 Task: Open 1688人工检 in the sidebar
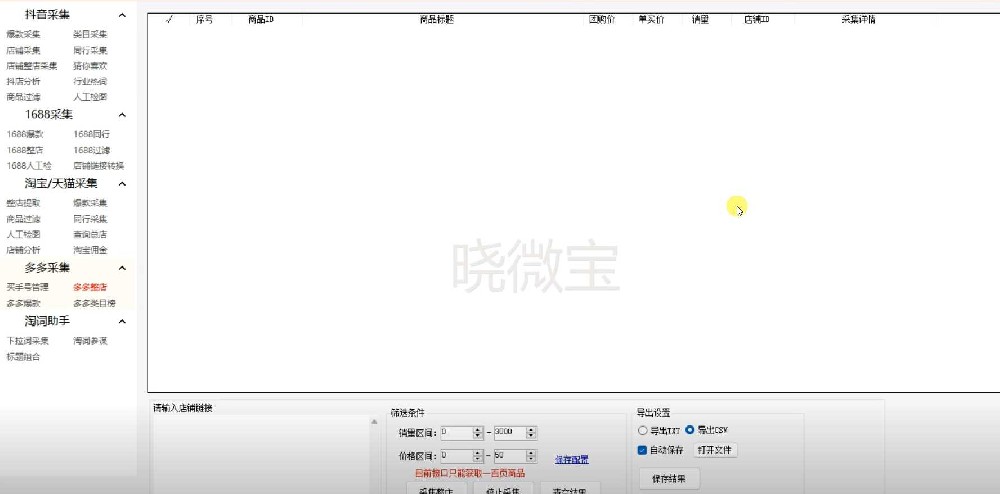pos(29,166)
